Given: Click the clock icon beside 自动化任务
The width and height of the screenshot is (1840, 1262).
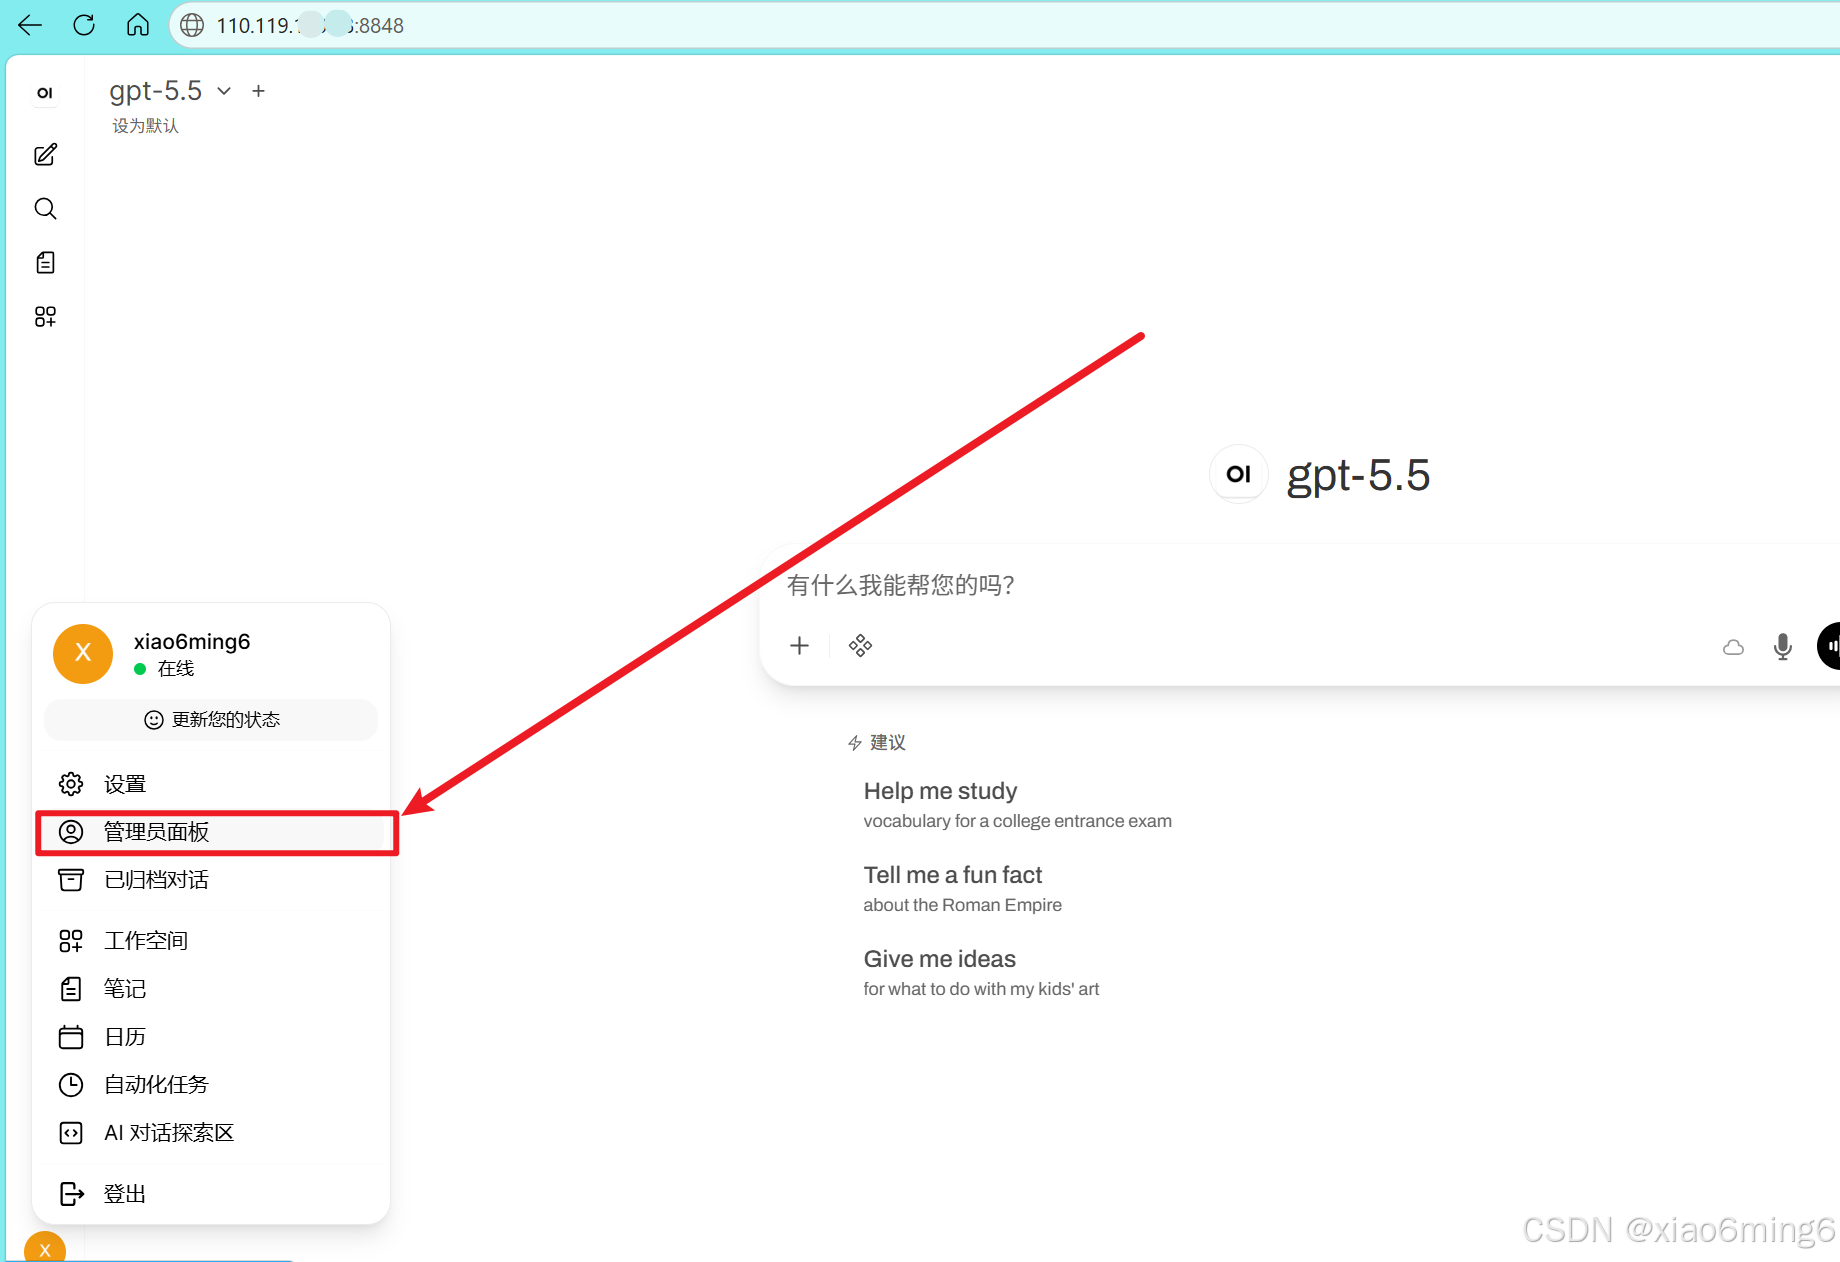Looking at the screenshot, I should pos(71,1084).
